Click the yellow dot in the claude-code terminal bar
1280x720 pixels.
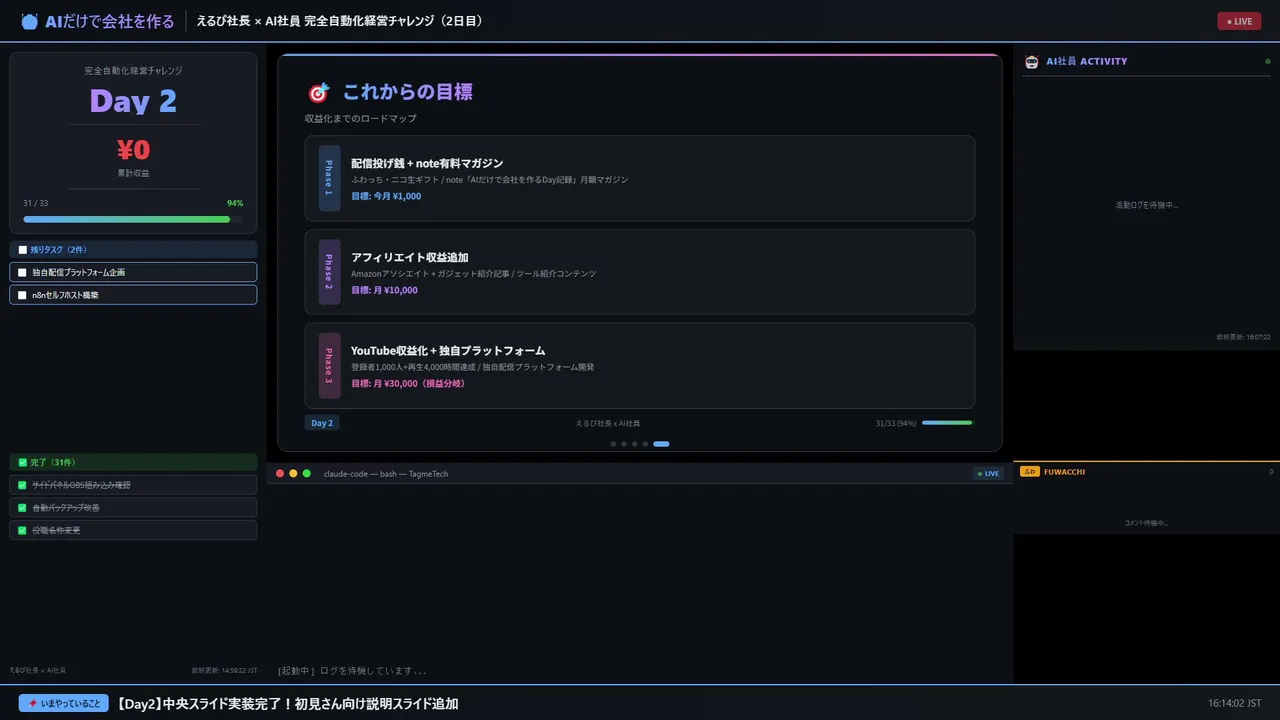pos(293,473)
